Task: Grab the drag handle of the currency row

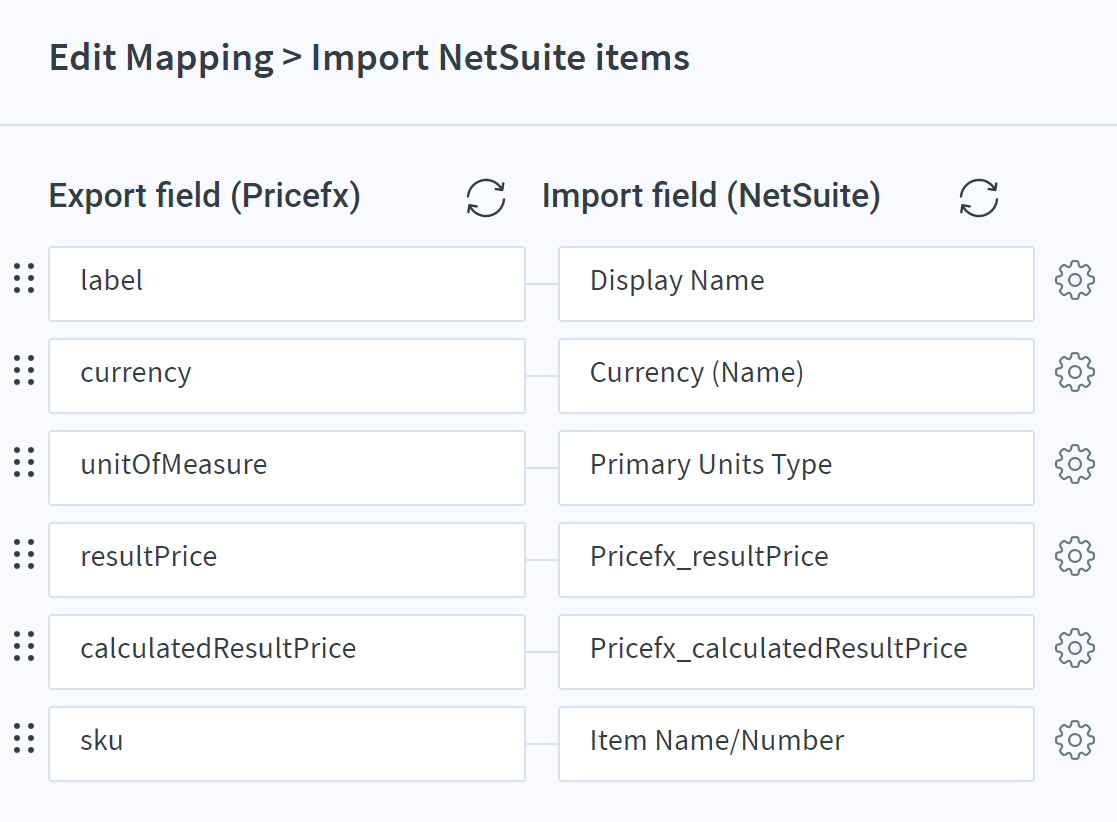Action: (24, 370)
